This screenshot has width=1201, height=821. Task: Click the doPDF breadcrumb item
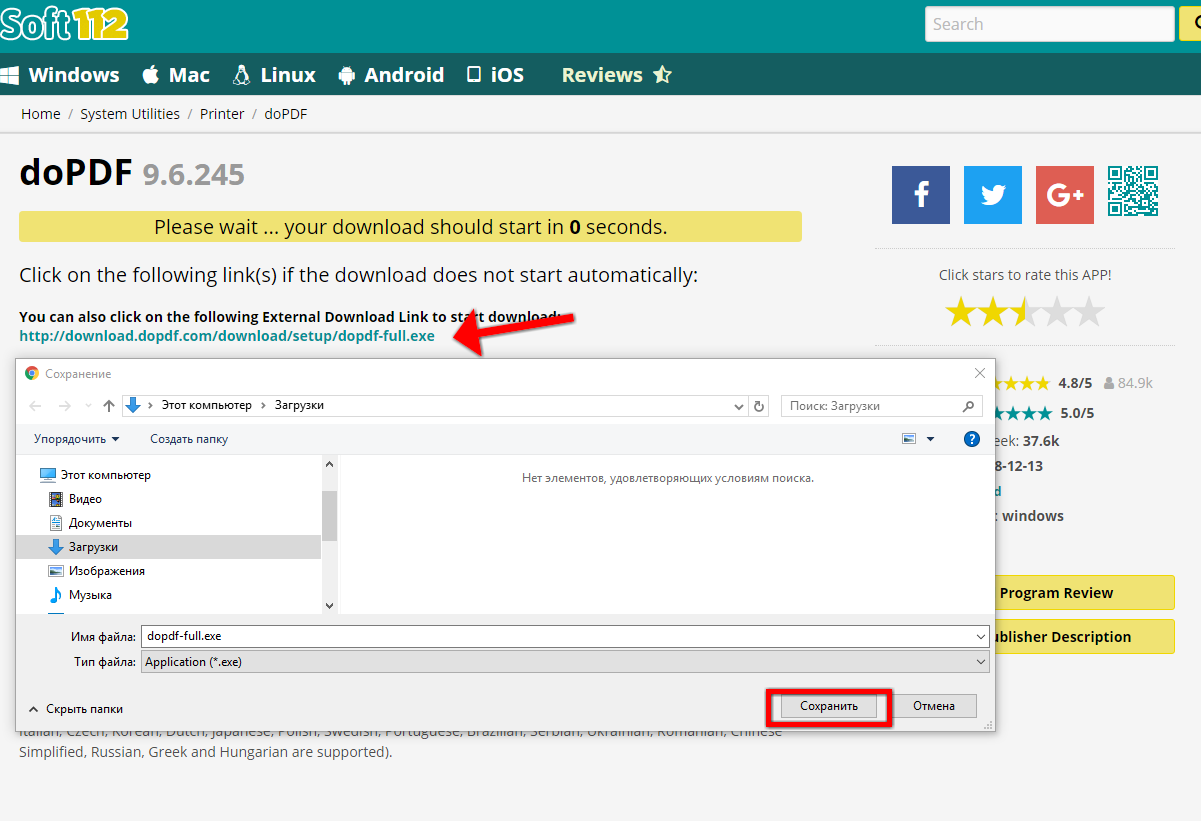(x=286, y=114)
